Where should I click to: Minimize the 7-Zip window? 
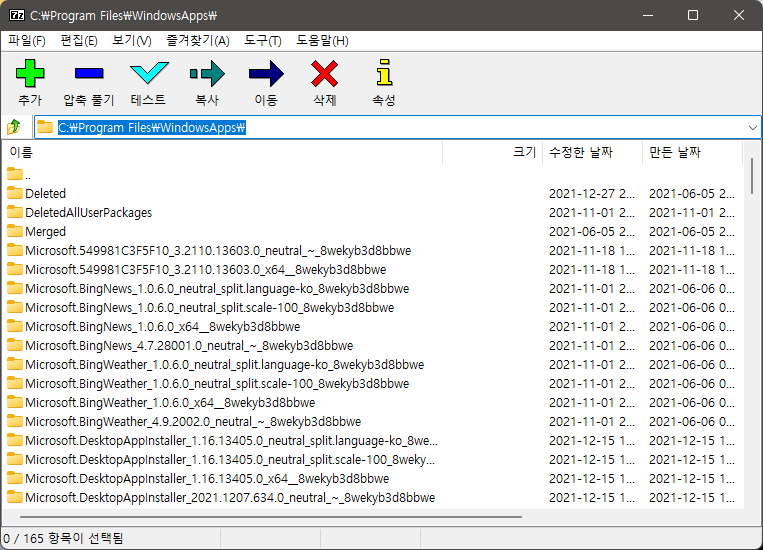point(648,15)
